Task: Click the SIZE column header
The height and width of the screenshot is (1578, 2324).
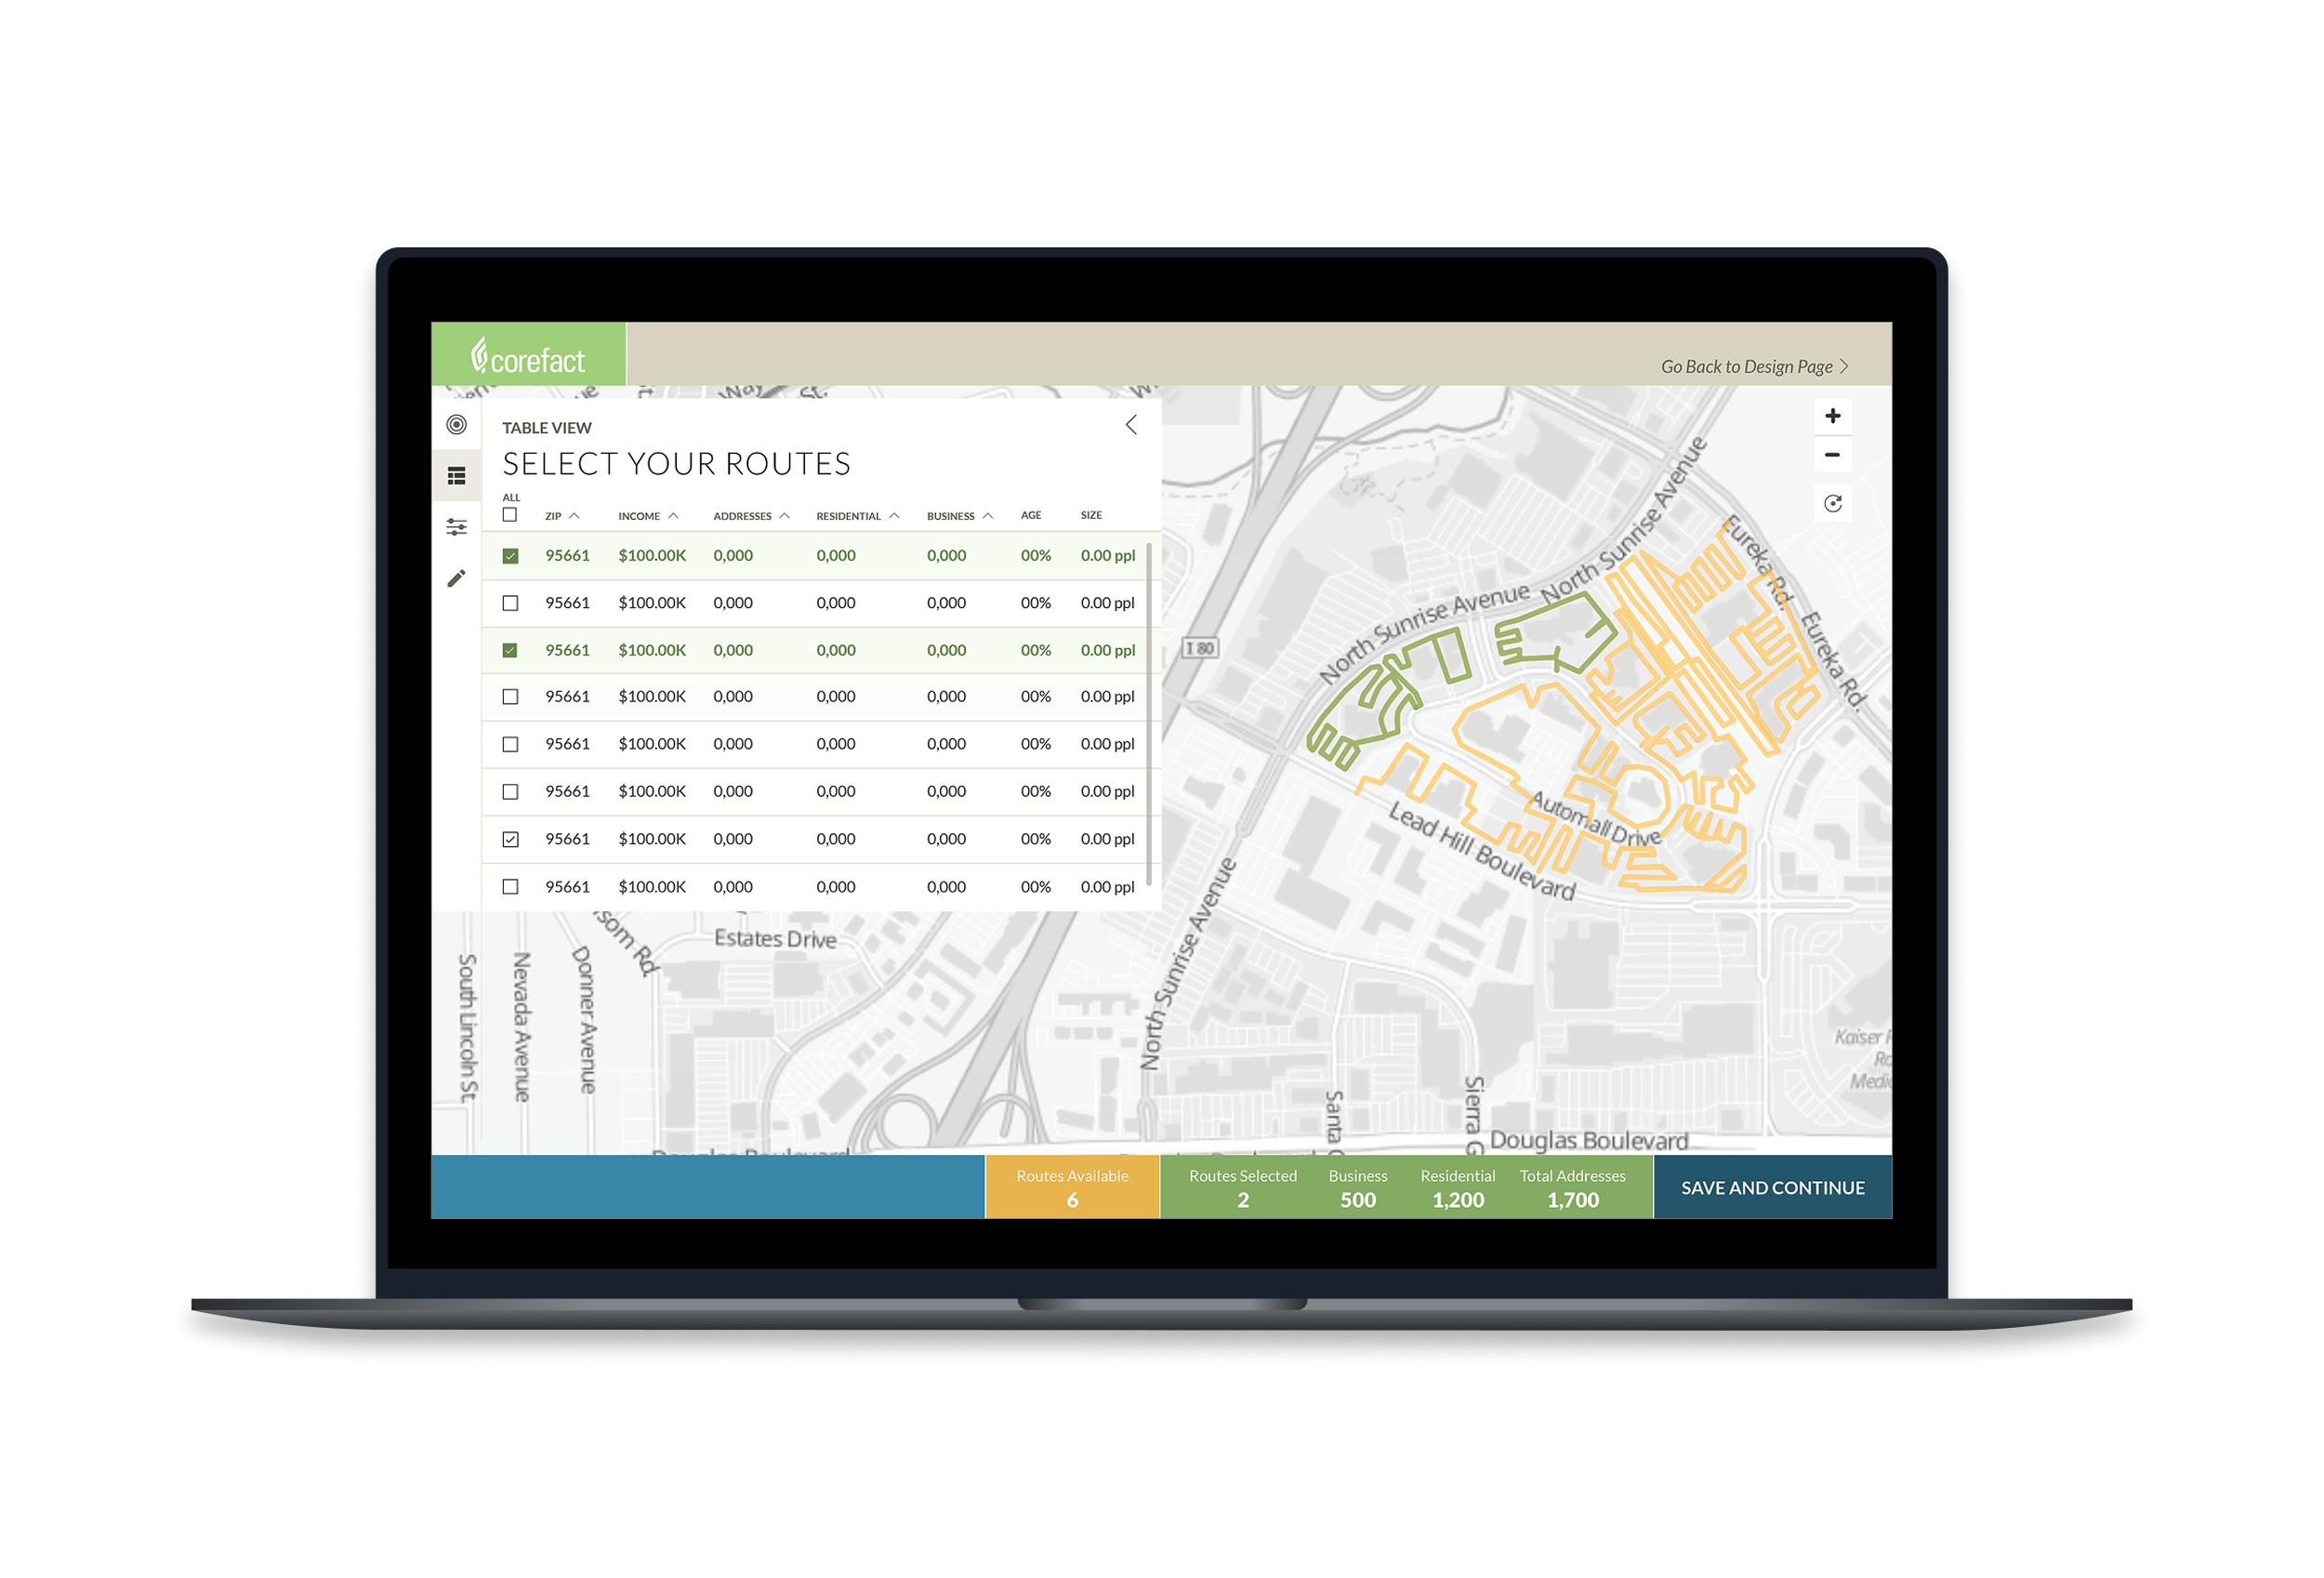Action: 1091,516
